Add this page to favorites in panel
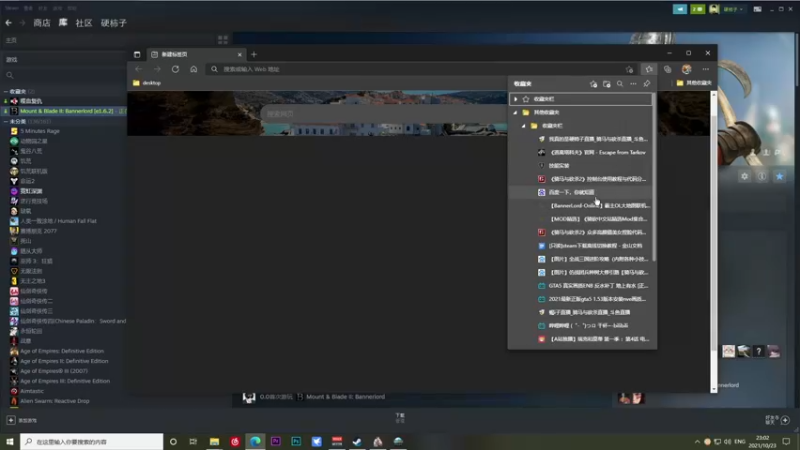800x450 pixels. 593,84
